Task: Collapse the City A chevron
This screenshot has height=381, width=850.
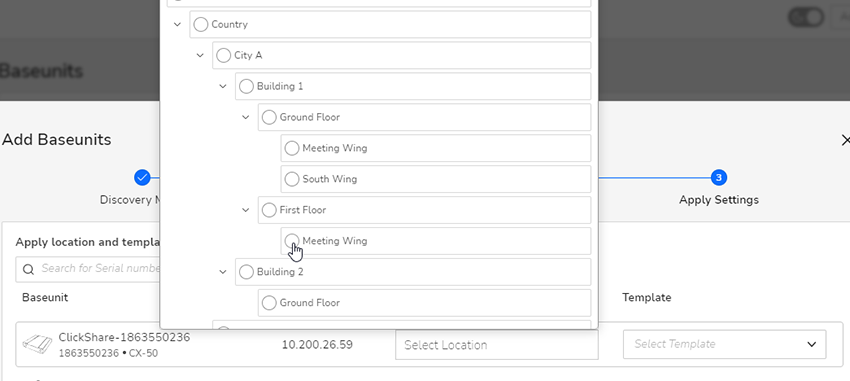Action: [200, 55]
